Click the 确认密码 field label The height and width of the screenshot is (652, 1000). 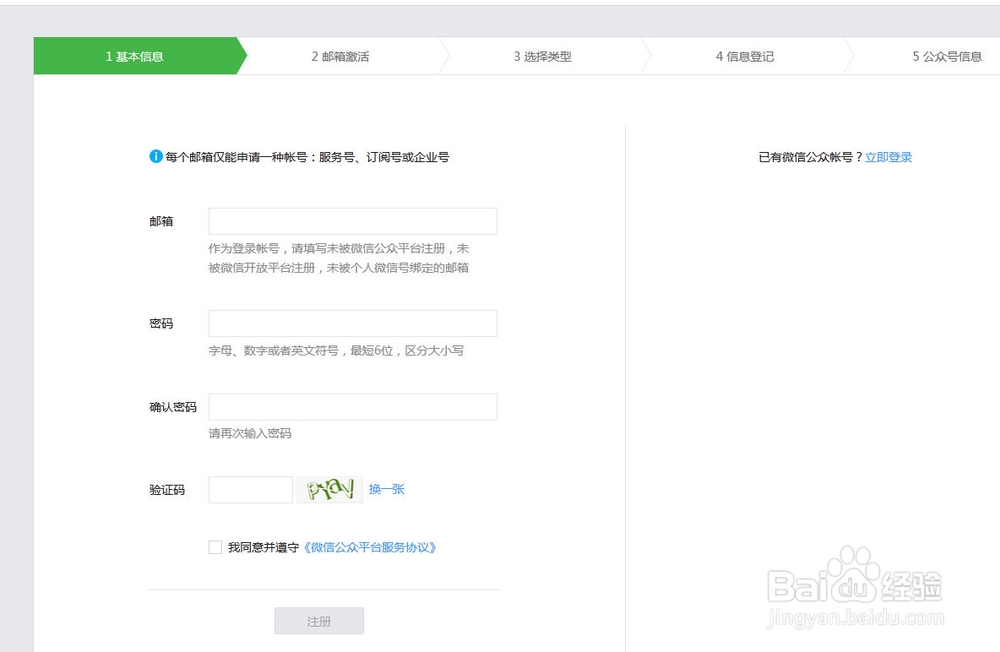point(173,407)
